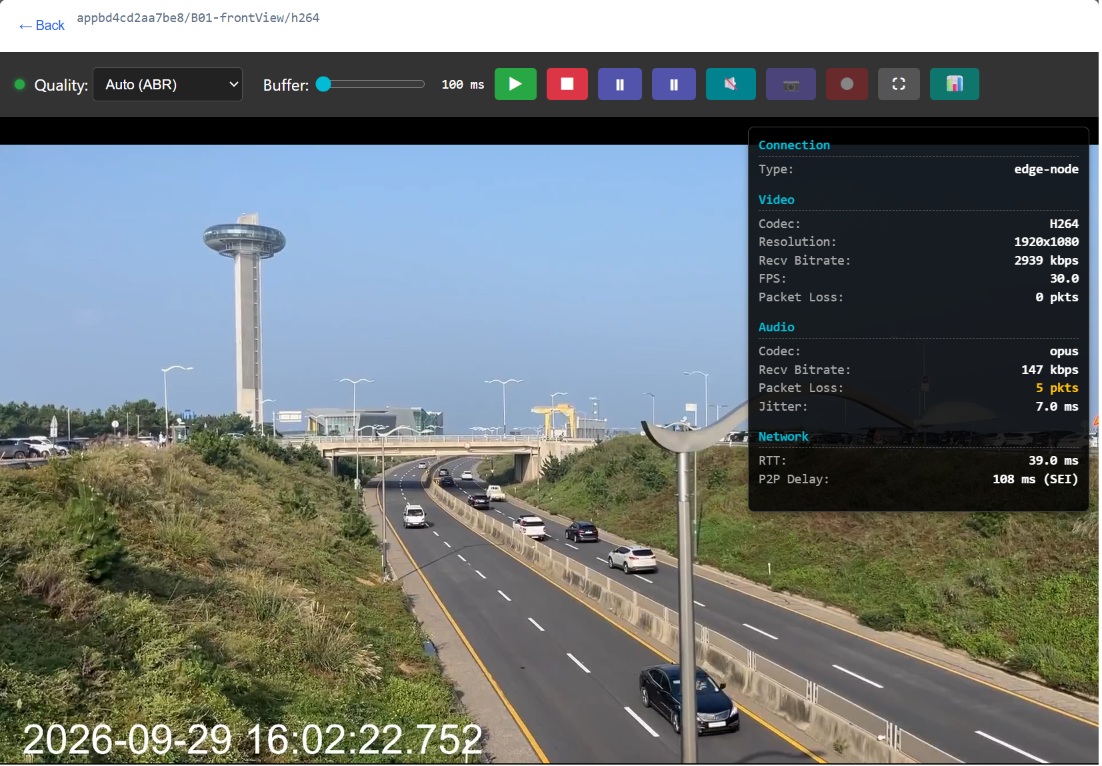Open the Quality dropdown showing Auto (ABR)
Viewport: 1102px width, 766px height.
[168, 84]
